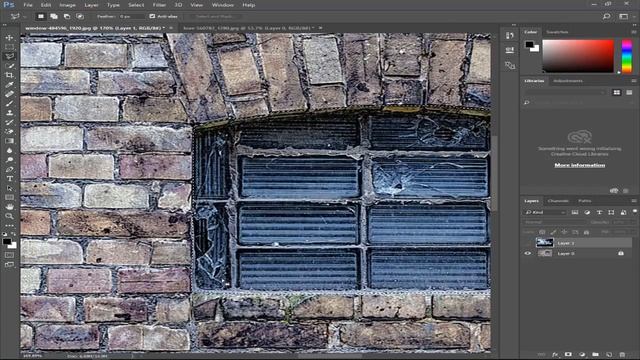The height and width of the screenshot is (360, 640).
Task: Select the Eraser tool
Action: [x=9, y=131]
